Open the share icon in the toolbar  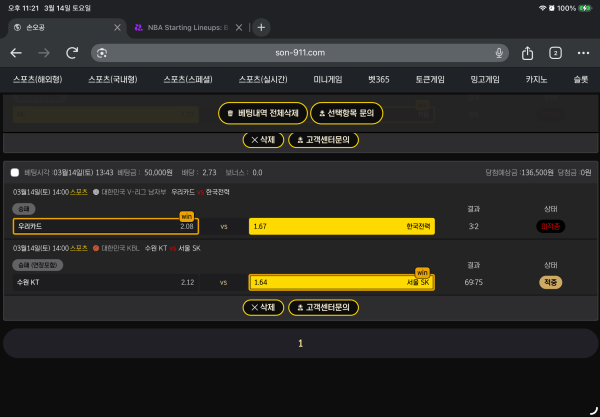tap(527, 53)
